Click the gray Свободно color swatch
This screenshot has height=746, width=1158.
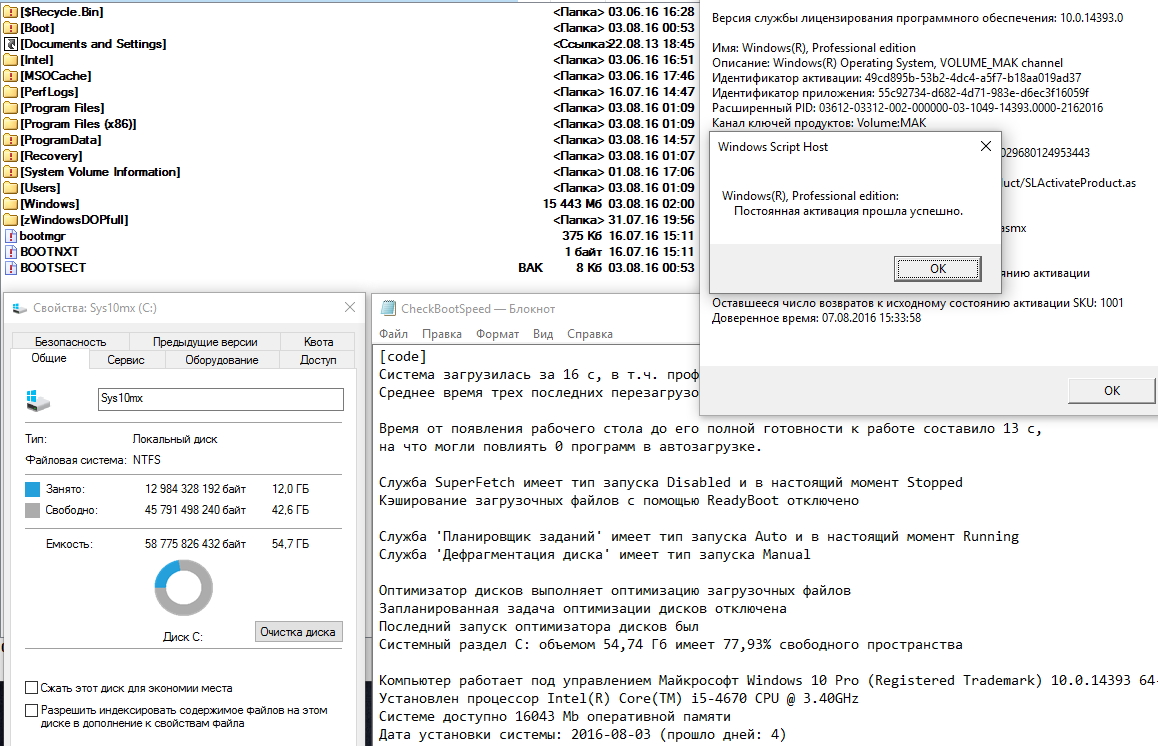click(32, 510)
